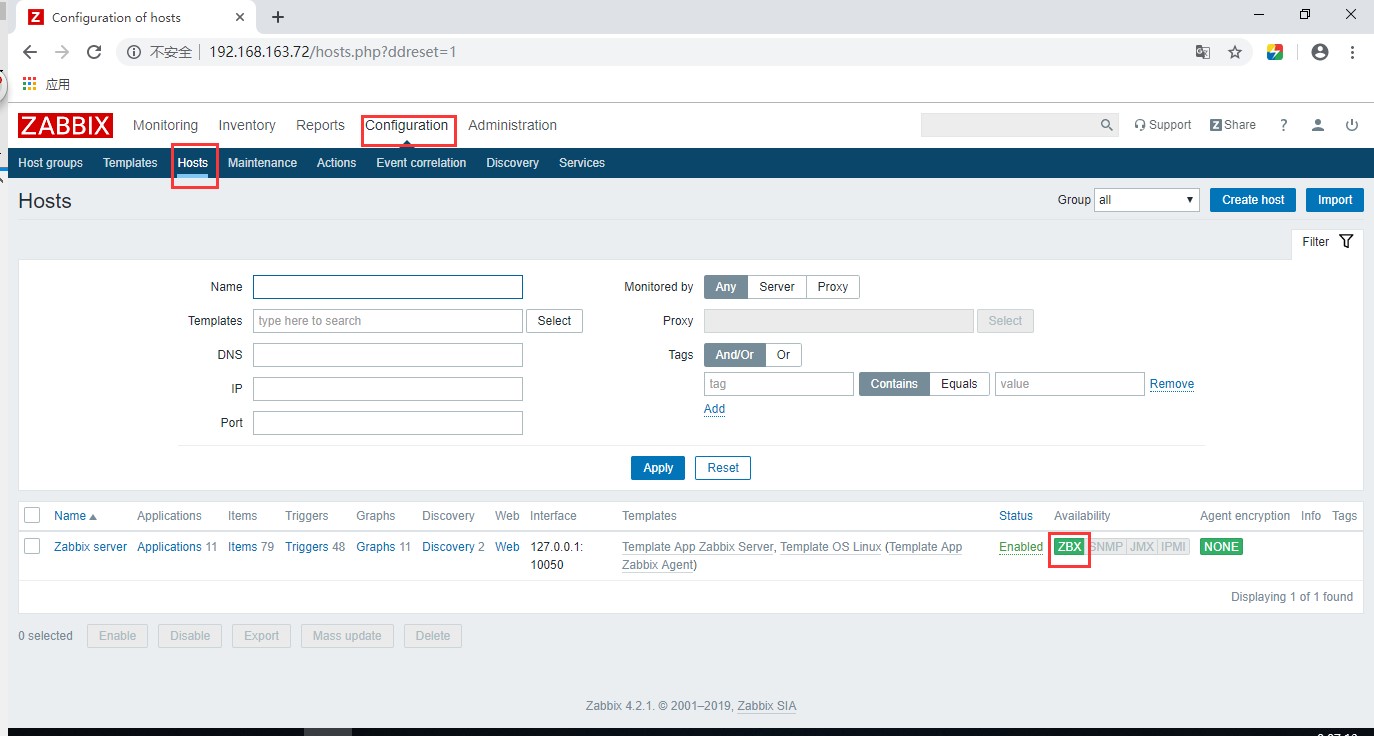Click the site info icon
The width and height of the screenshot is (1374, 736).
pyautogui.click(x=132, y=52)
